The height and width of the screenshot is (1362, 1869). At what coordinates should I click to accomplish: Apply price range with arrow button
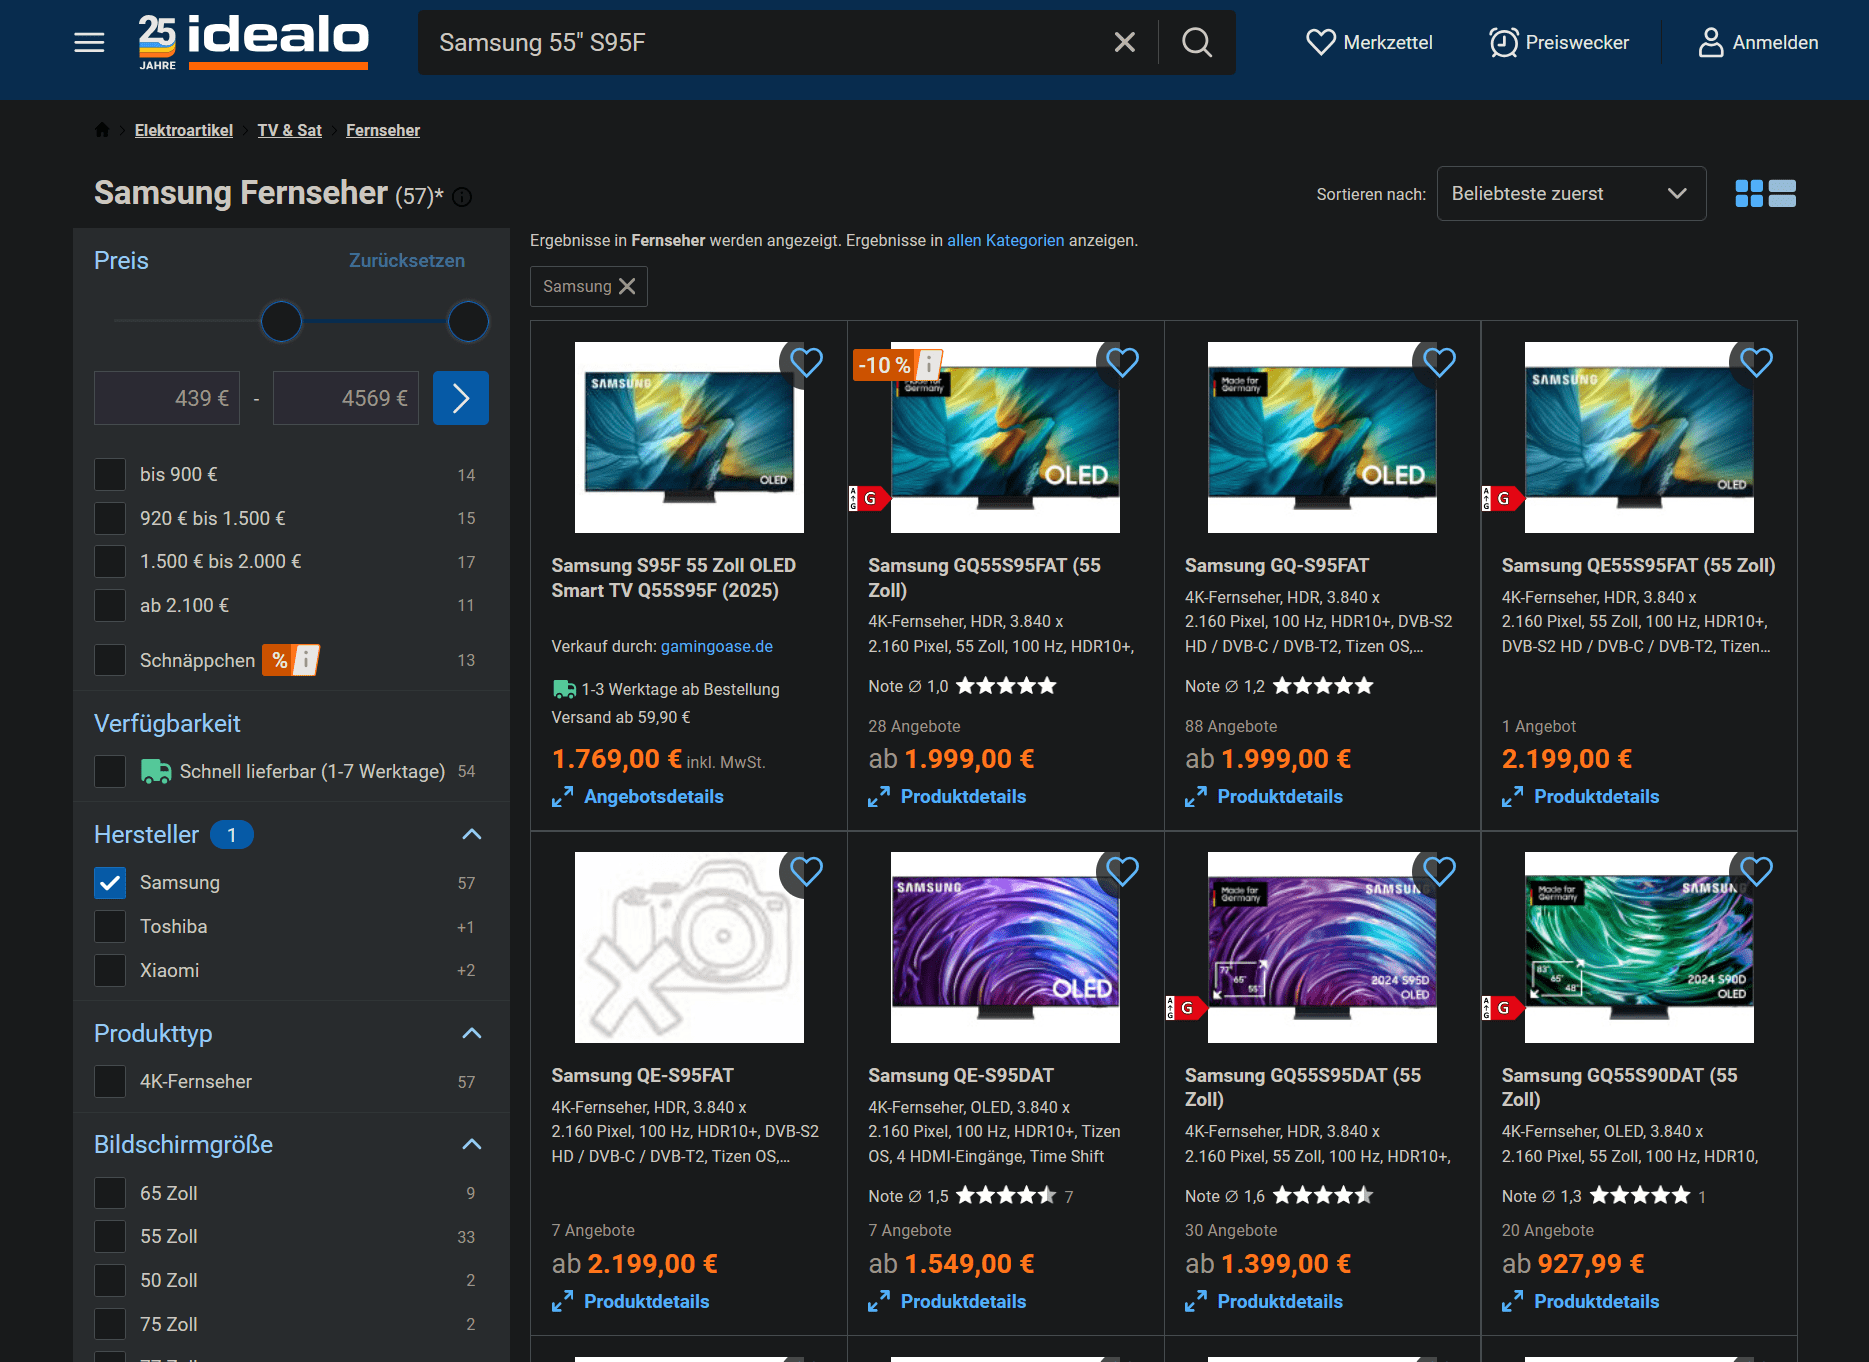(461, 398)
